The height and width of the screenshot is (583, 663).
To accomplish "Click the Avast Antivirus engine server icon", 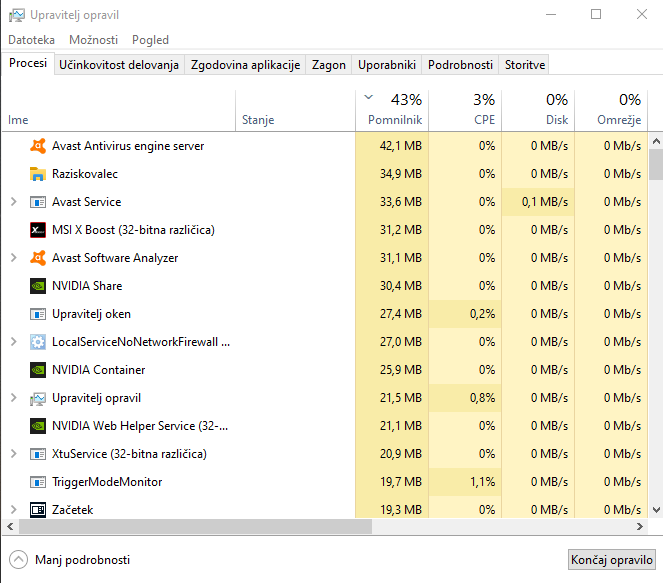I will pyautogui.click(x=38, y=146).
